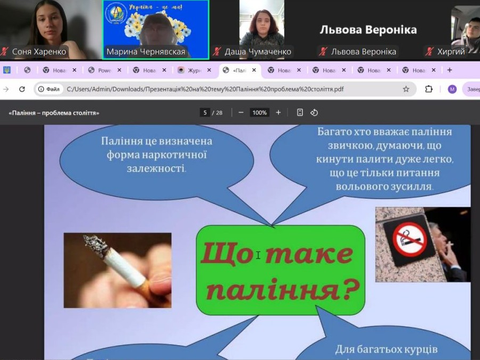Click the Марина Чернявская name label
The height and width of the screenshot is (360, 480).
(146, 52)
